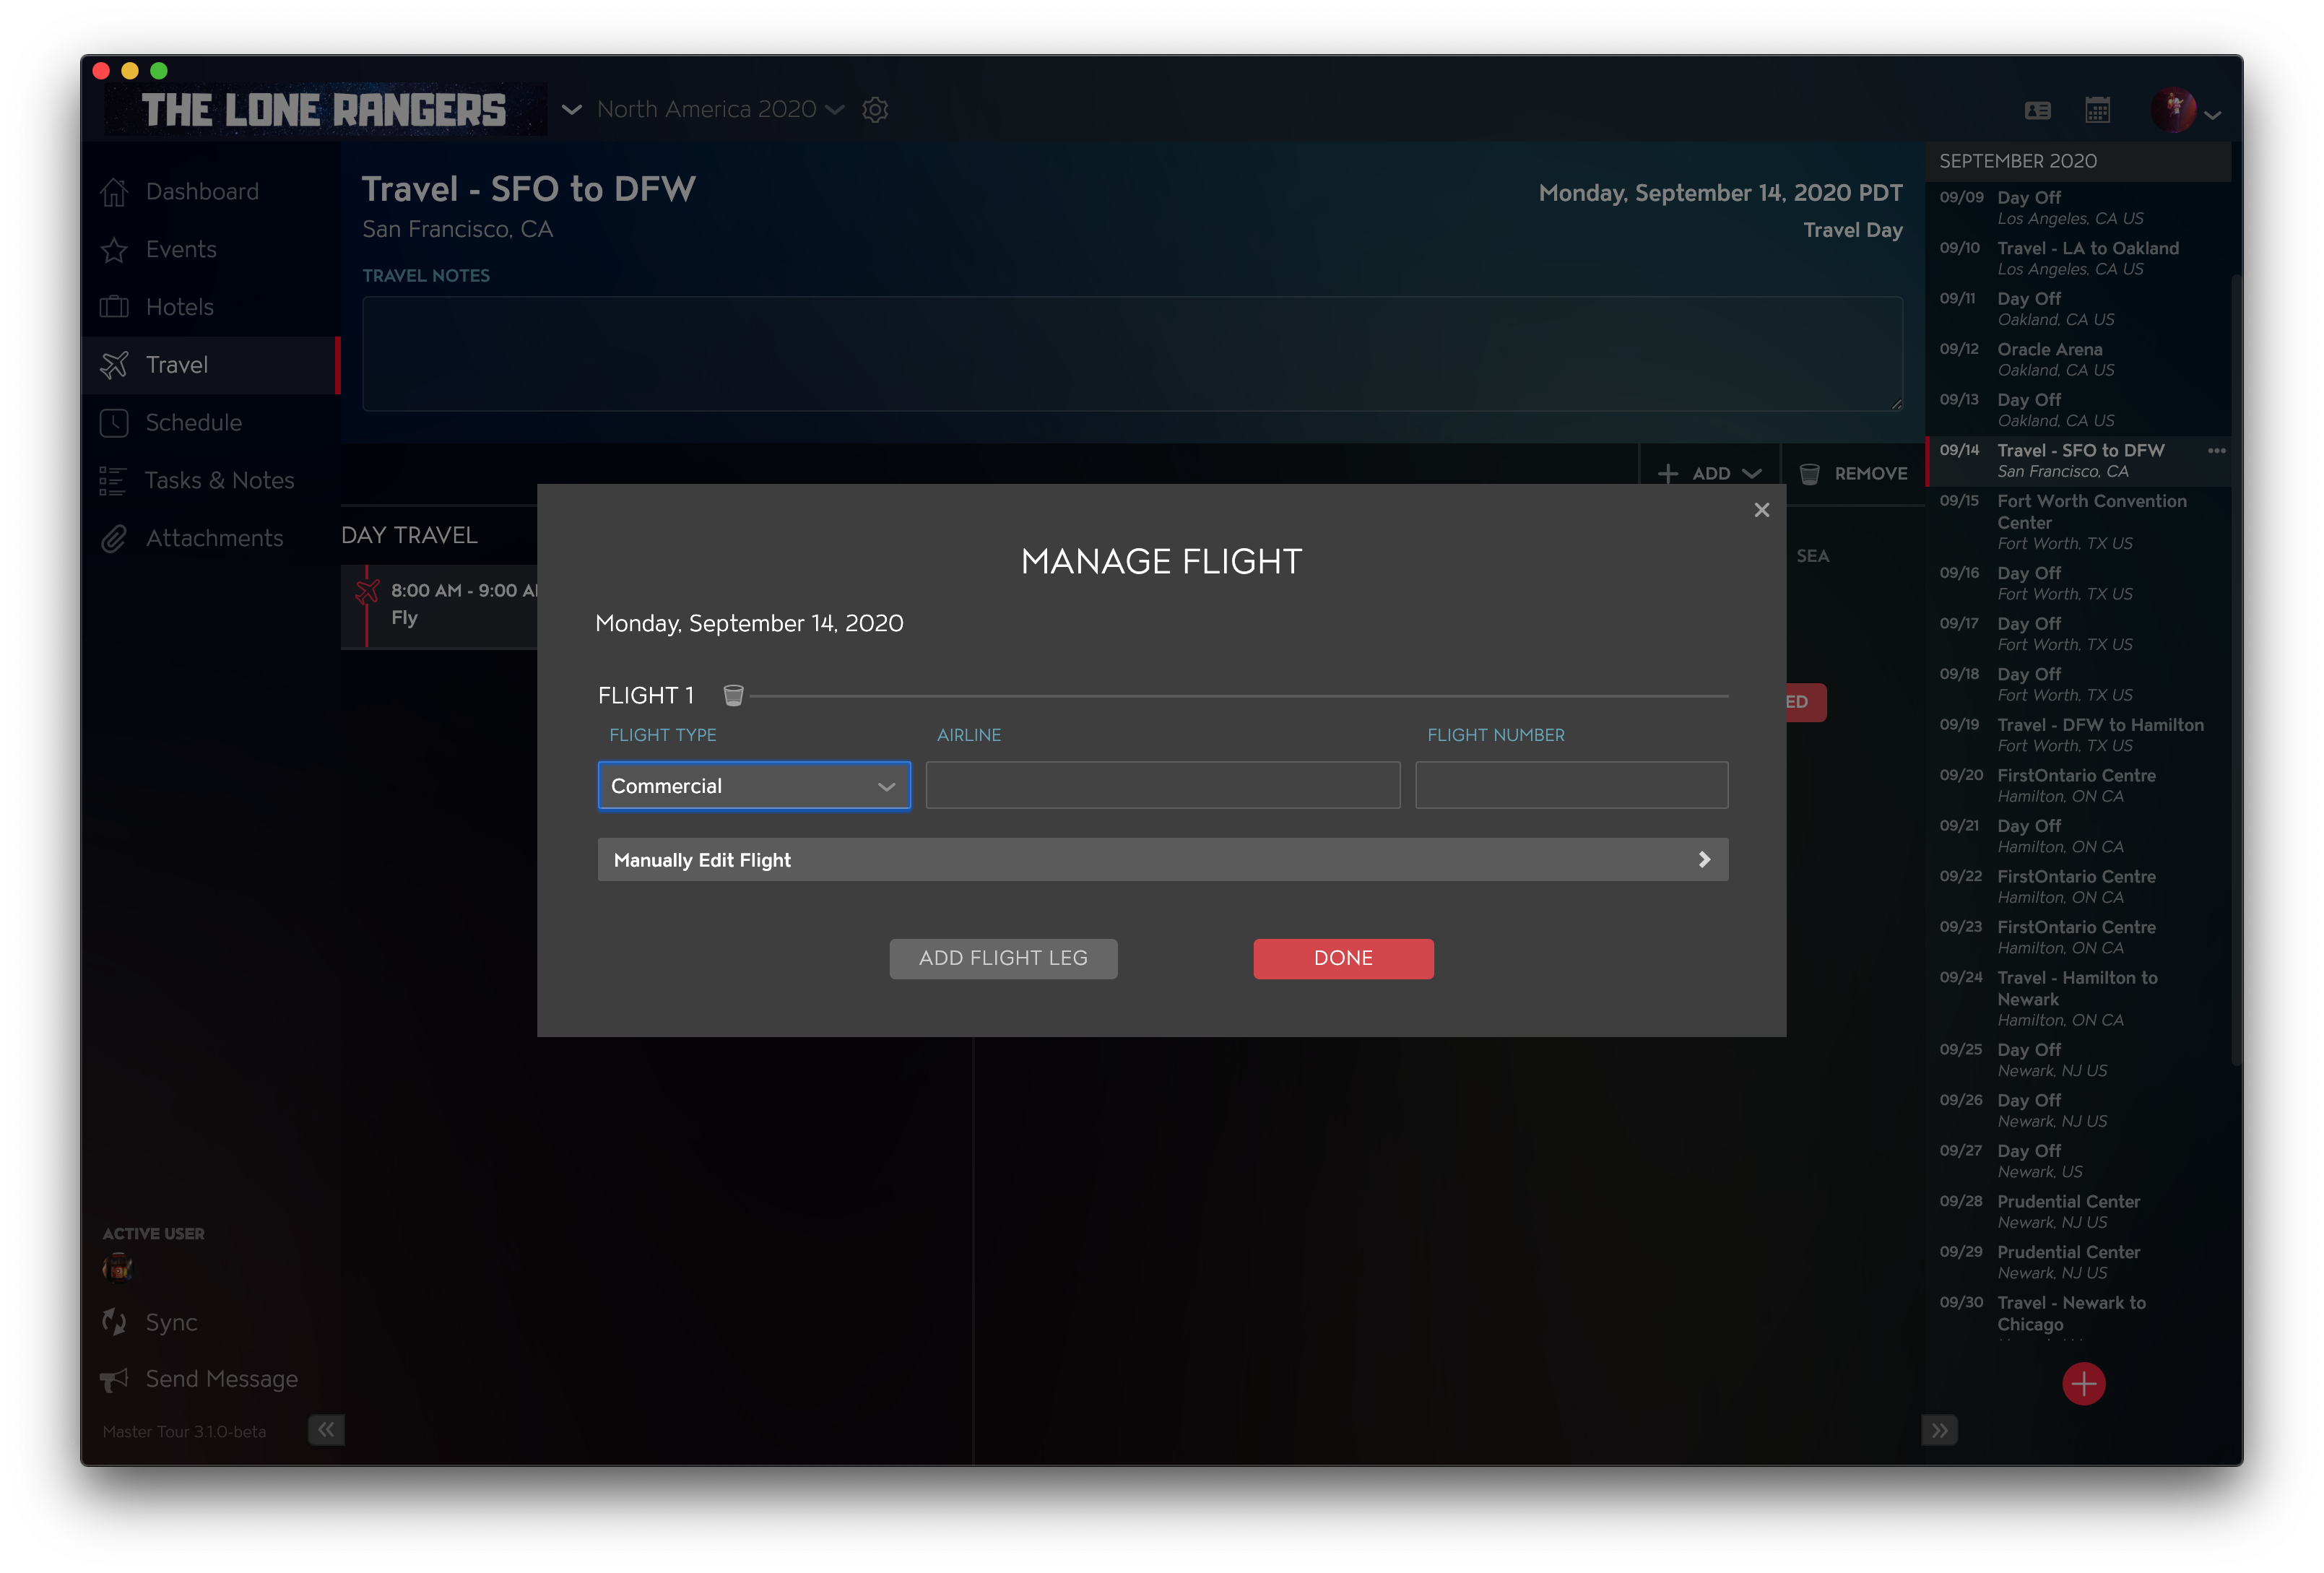The width and height of the screenshot is (2324, 1573).
Task: Close the Manage Flight dialog
Action: [1762, 510]
